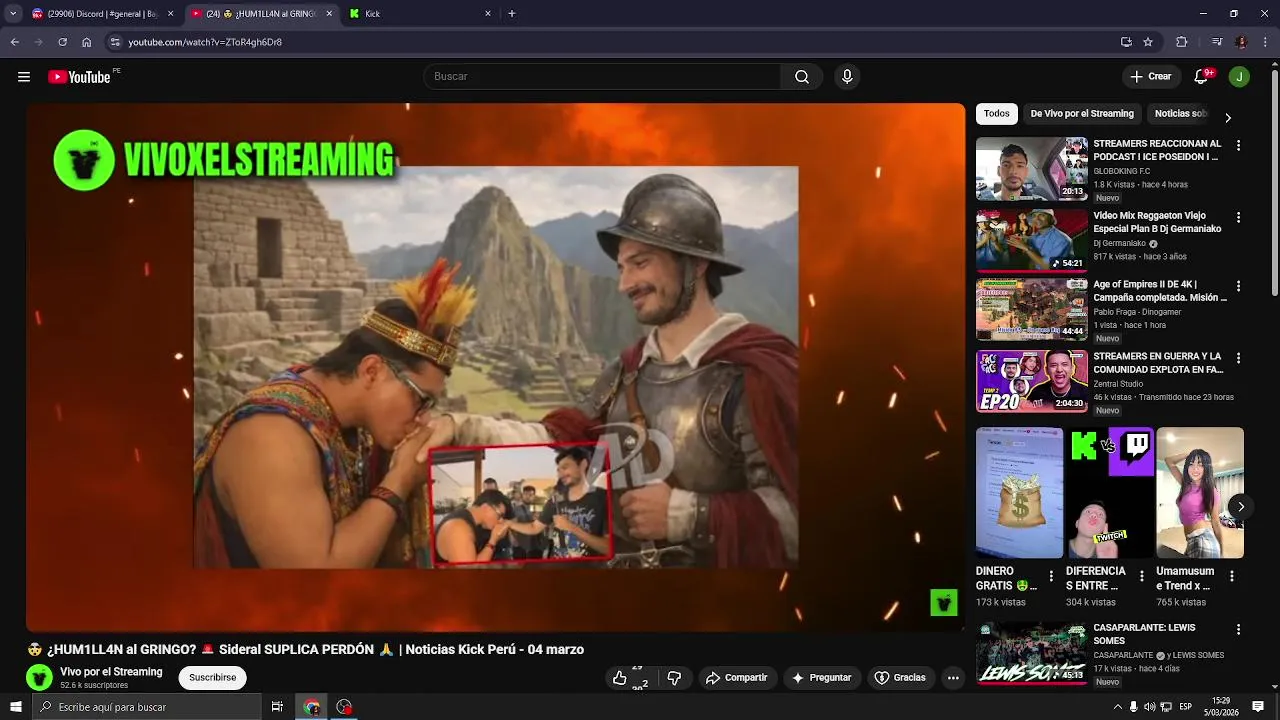The width and height of the screenshot is (1280, 720).
Task: Select the De Vivo por el Streaming chip
Action: click(x=1082, y=114)
